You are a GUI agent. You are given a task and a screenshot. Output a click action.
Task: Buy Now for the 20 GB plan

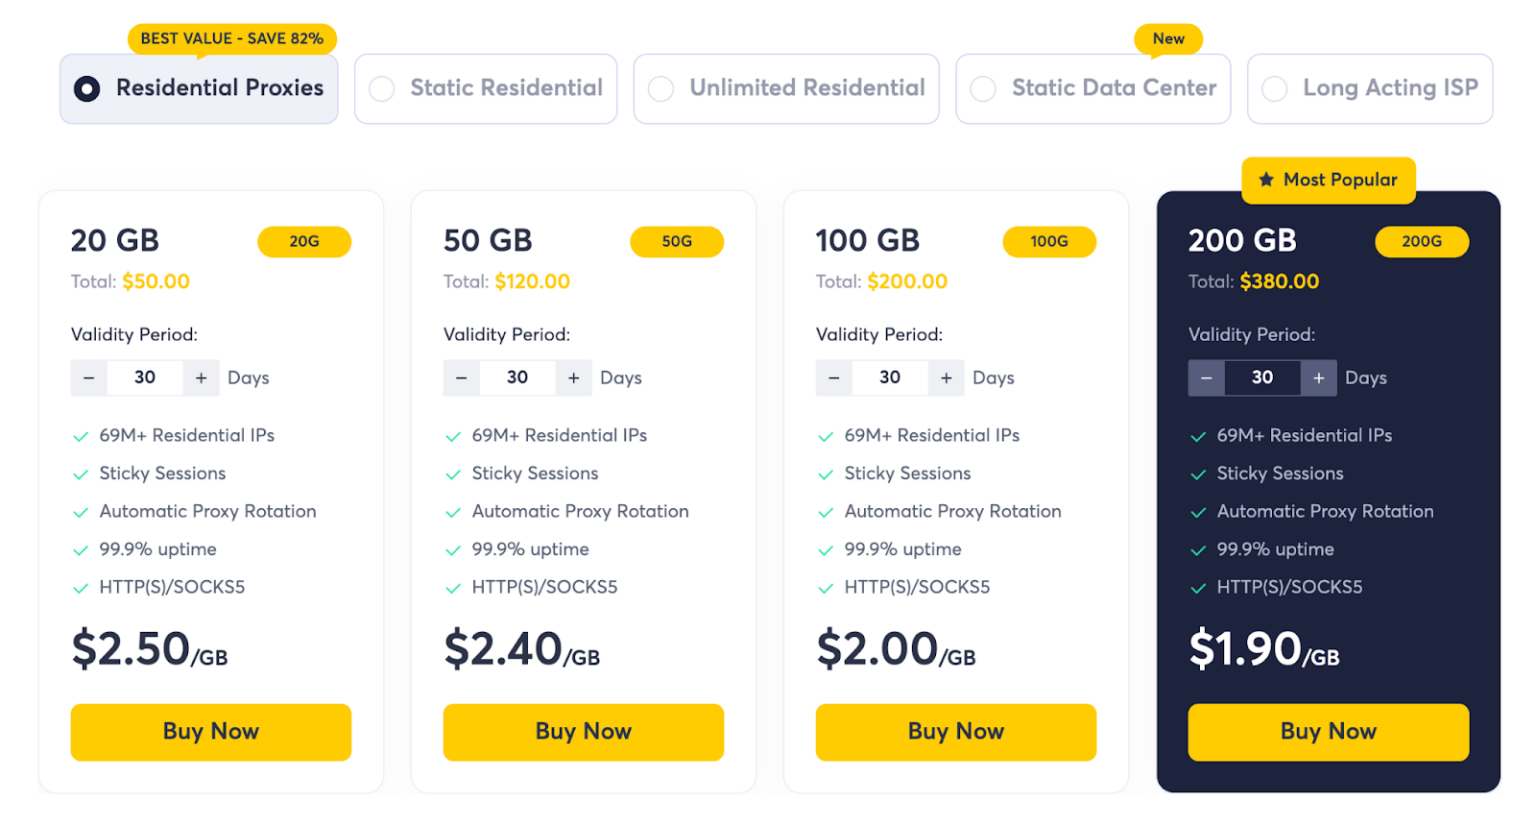coord(211,732)
